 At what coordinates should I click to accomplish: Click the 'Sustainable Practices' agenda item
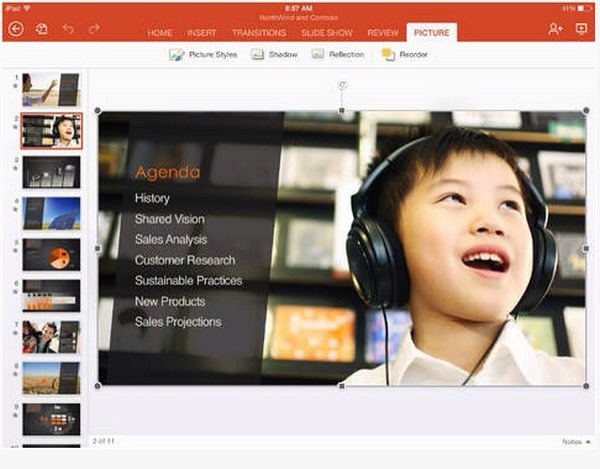188,280
